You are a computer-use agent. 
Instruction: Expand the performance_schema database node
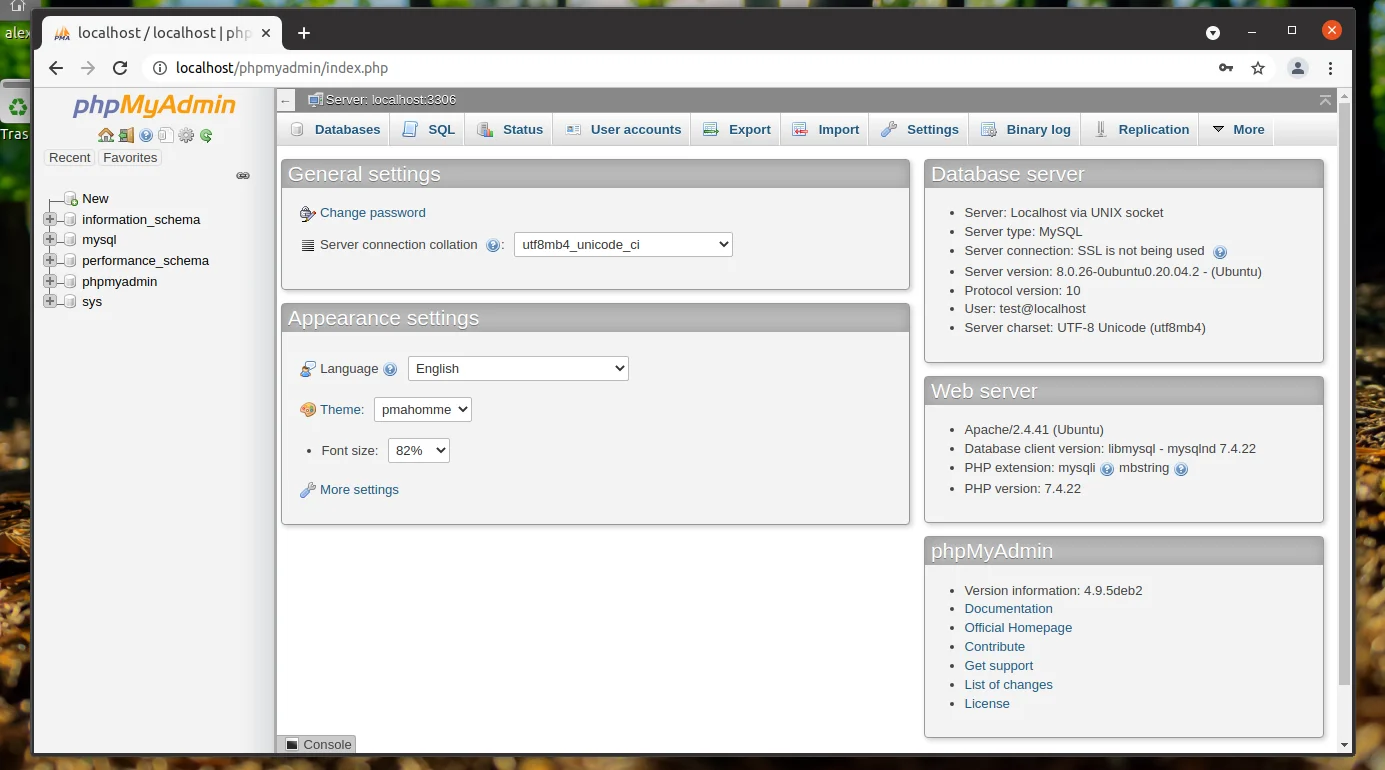coord(49,260)
